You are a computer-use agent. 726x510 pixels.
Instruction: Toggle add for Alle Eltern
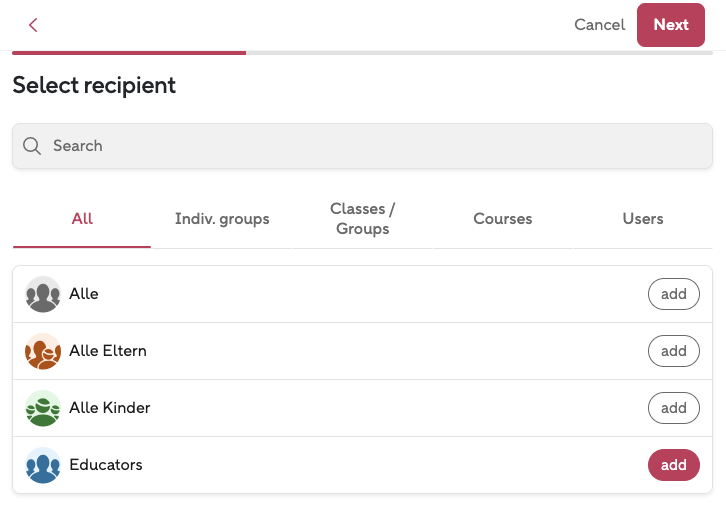tap(673, 351)
